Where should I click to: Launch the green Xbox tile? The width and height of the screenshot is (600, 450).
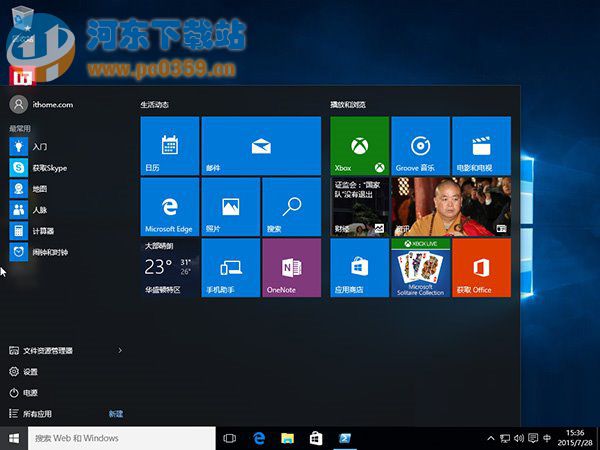pos(359,146)
